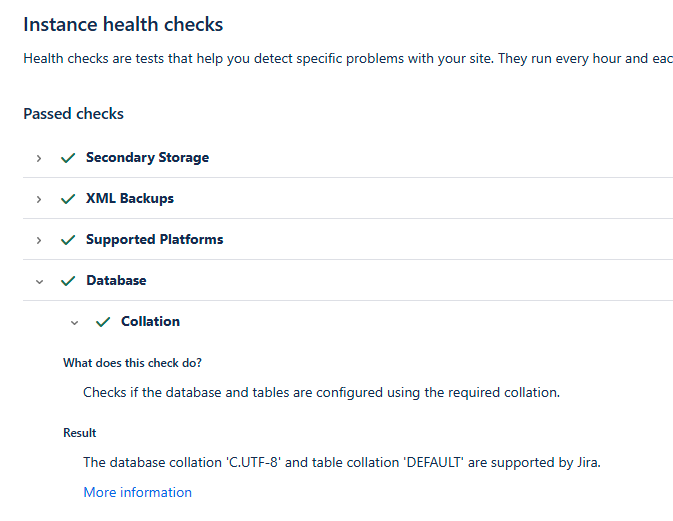Click the Passed checks section heading
The height and width of the screenshot is (521, 673).
click(73, 114)
